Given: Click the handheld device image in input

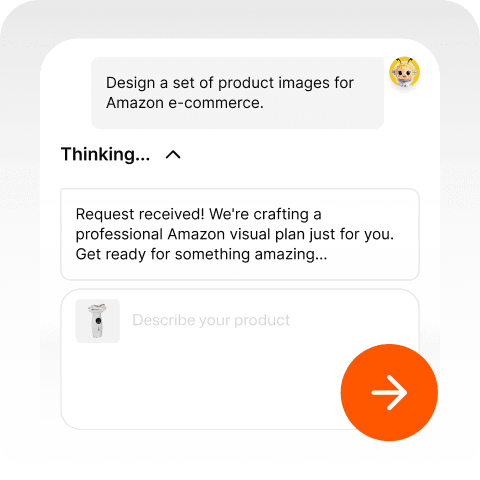Looking at the screenshot, I should coord(97,321).
